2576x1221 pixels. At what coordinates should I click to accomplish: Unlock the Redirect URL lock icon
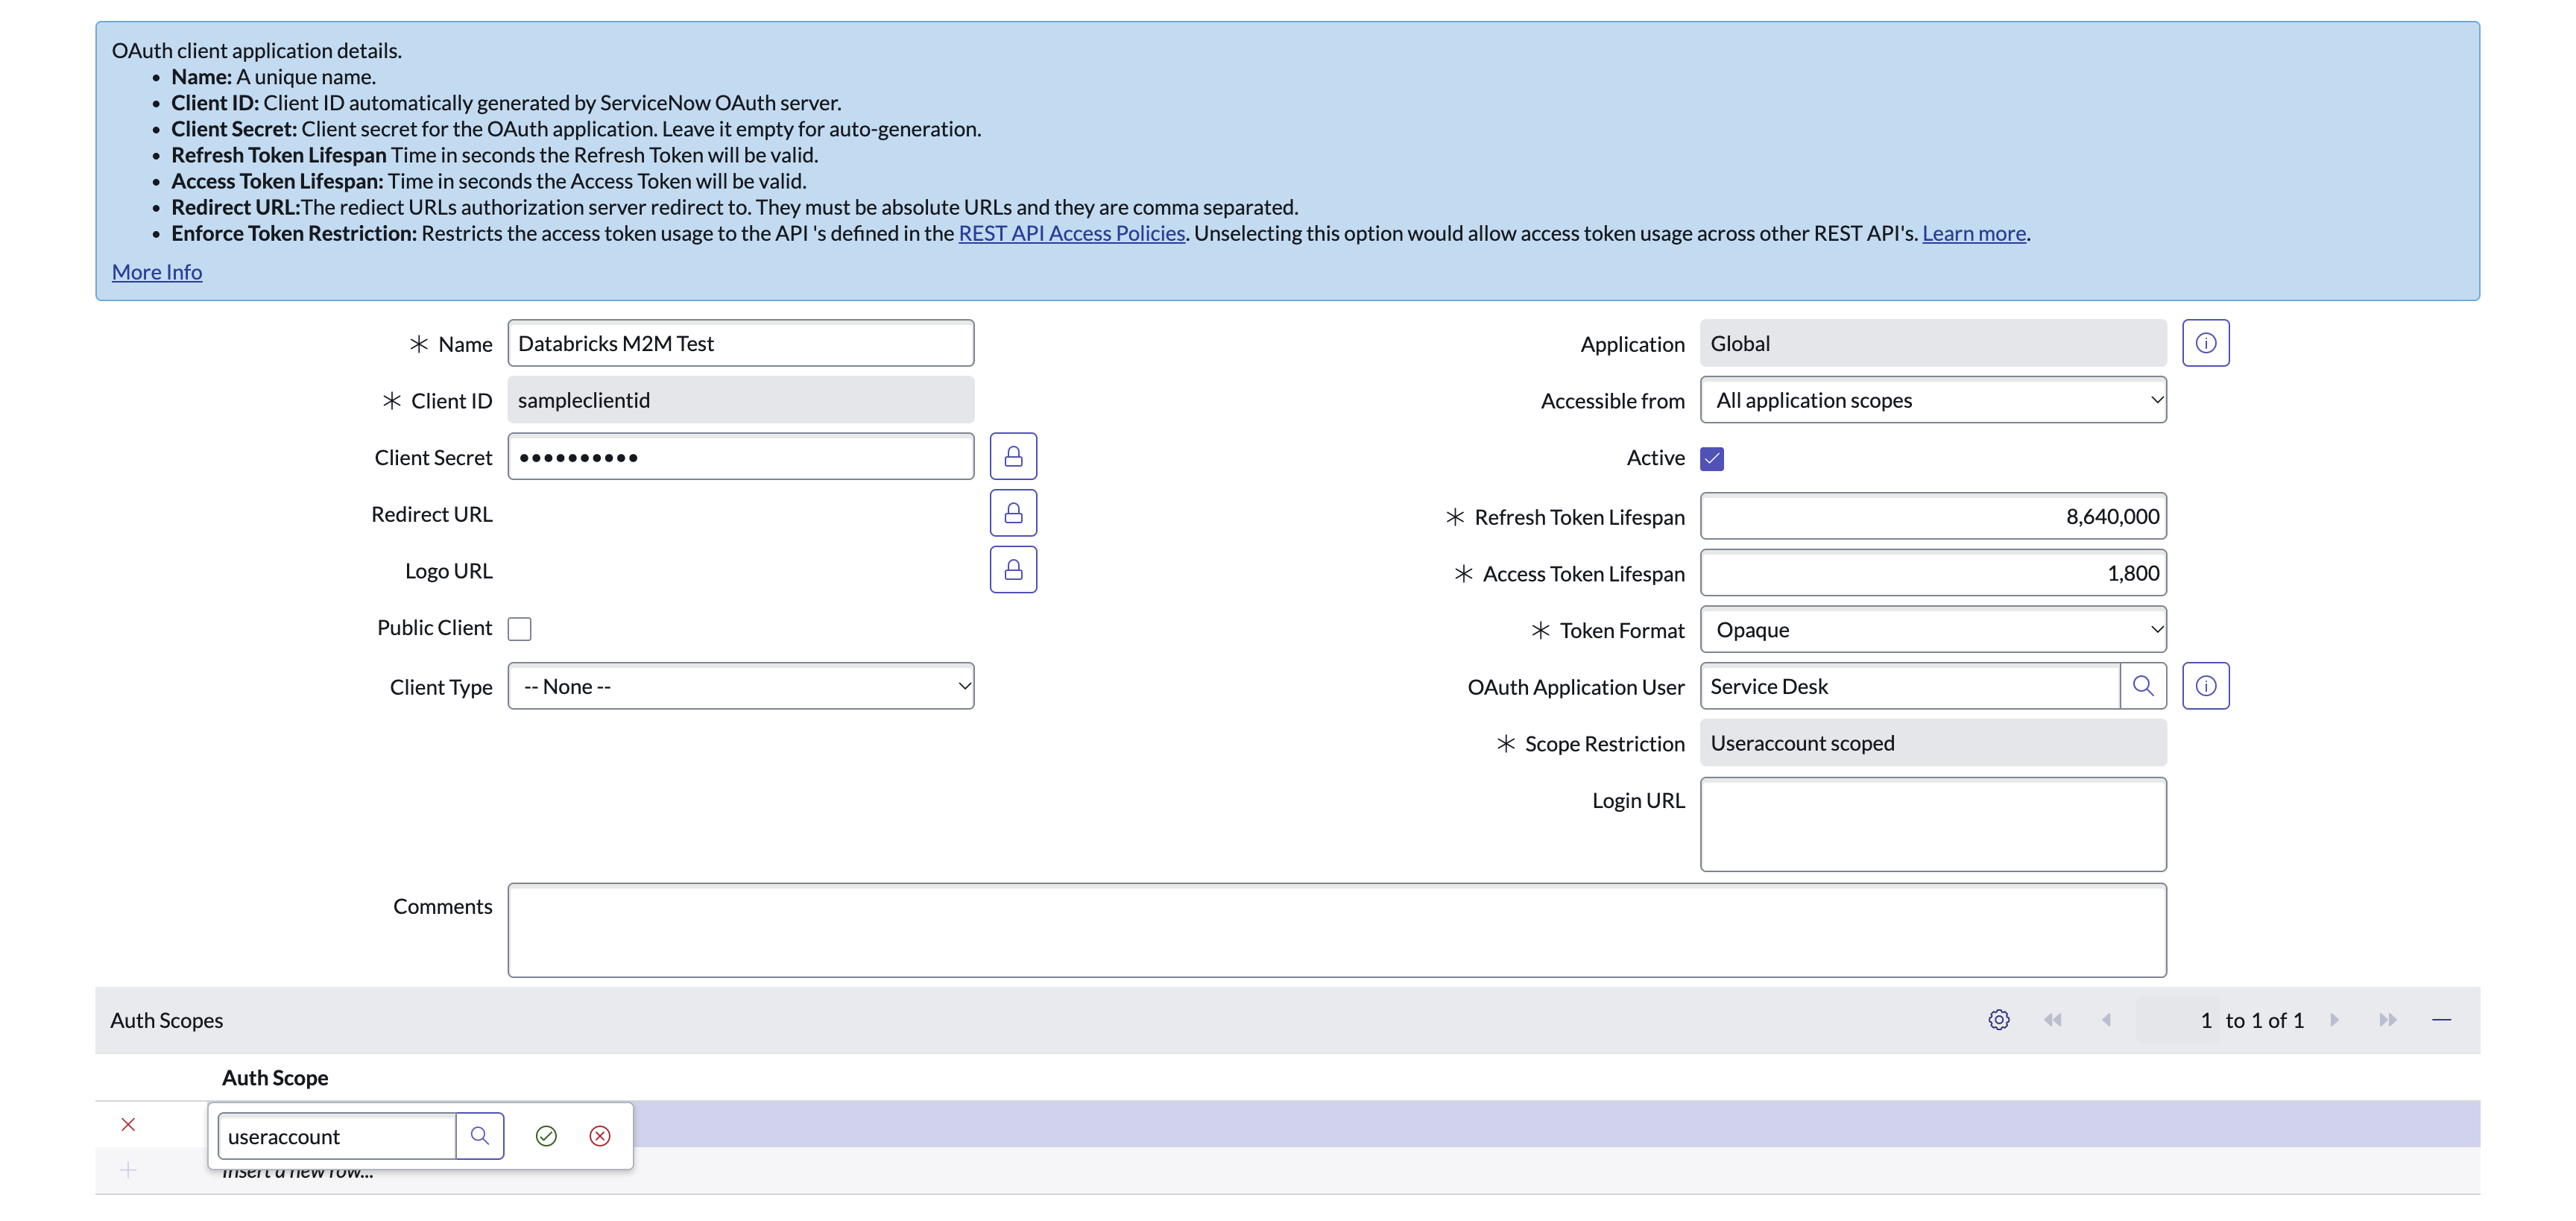[1013, 513]
